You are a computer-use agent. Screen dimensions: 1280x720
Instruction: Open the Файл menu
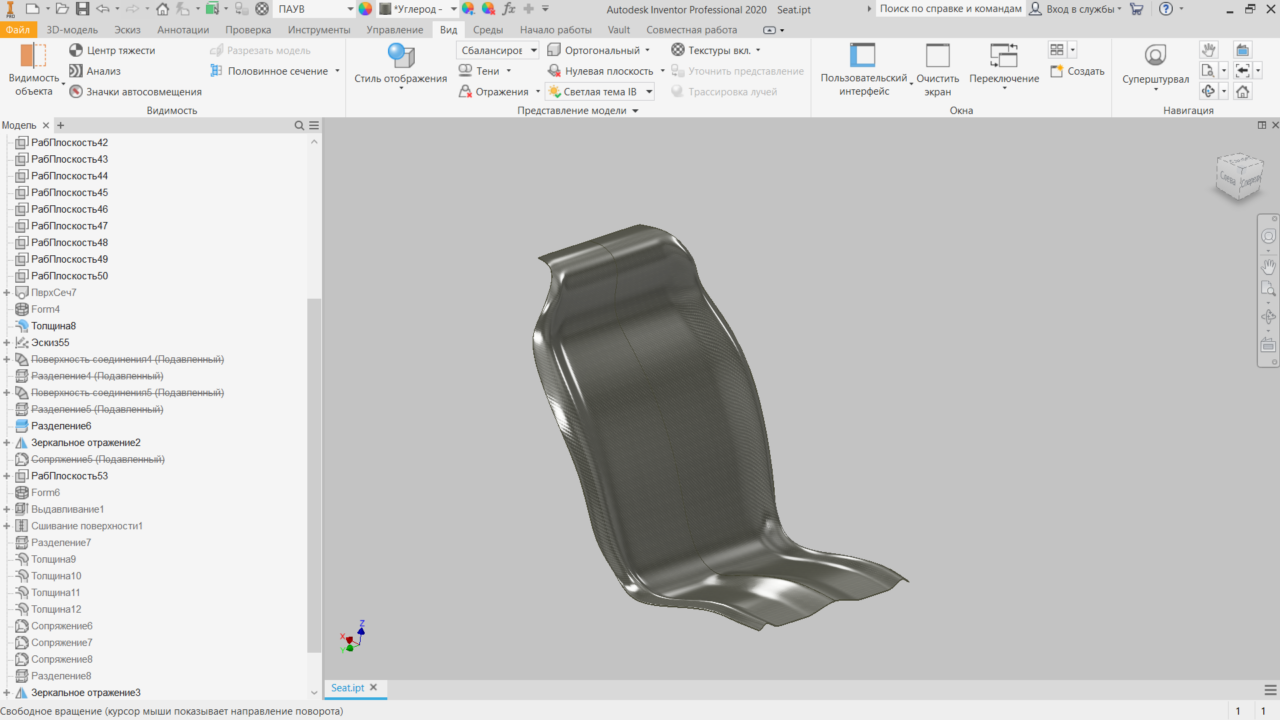point(20,30)
